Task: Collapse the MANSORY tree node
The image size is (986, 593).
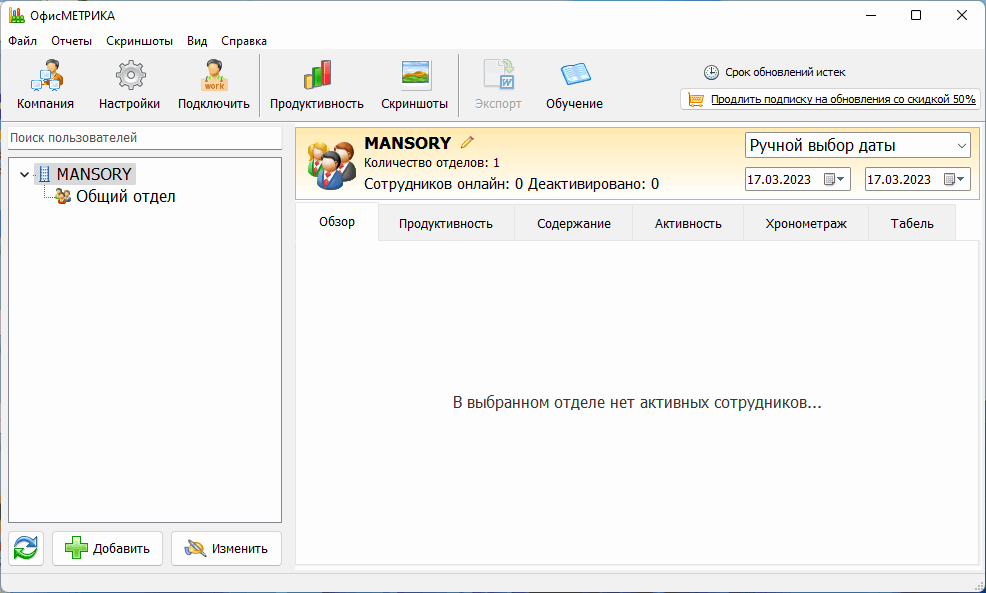Action: pyautogui.click(x=25, y=174)
